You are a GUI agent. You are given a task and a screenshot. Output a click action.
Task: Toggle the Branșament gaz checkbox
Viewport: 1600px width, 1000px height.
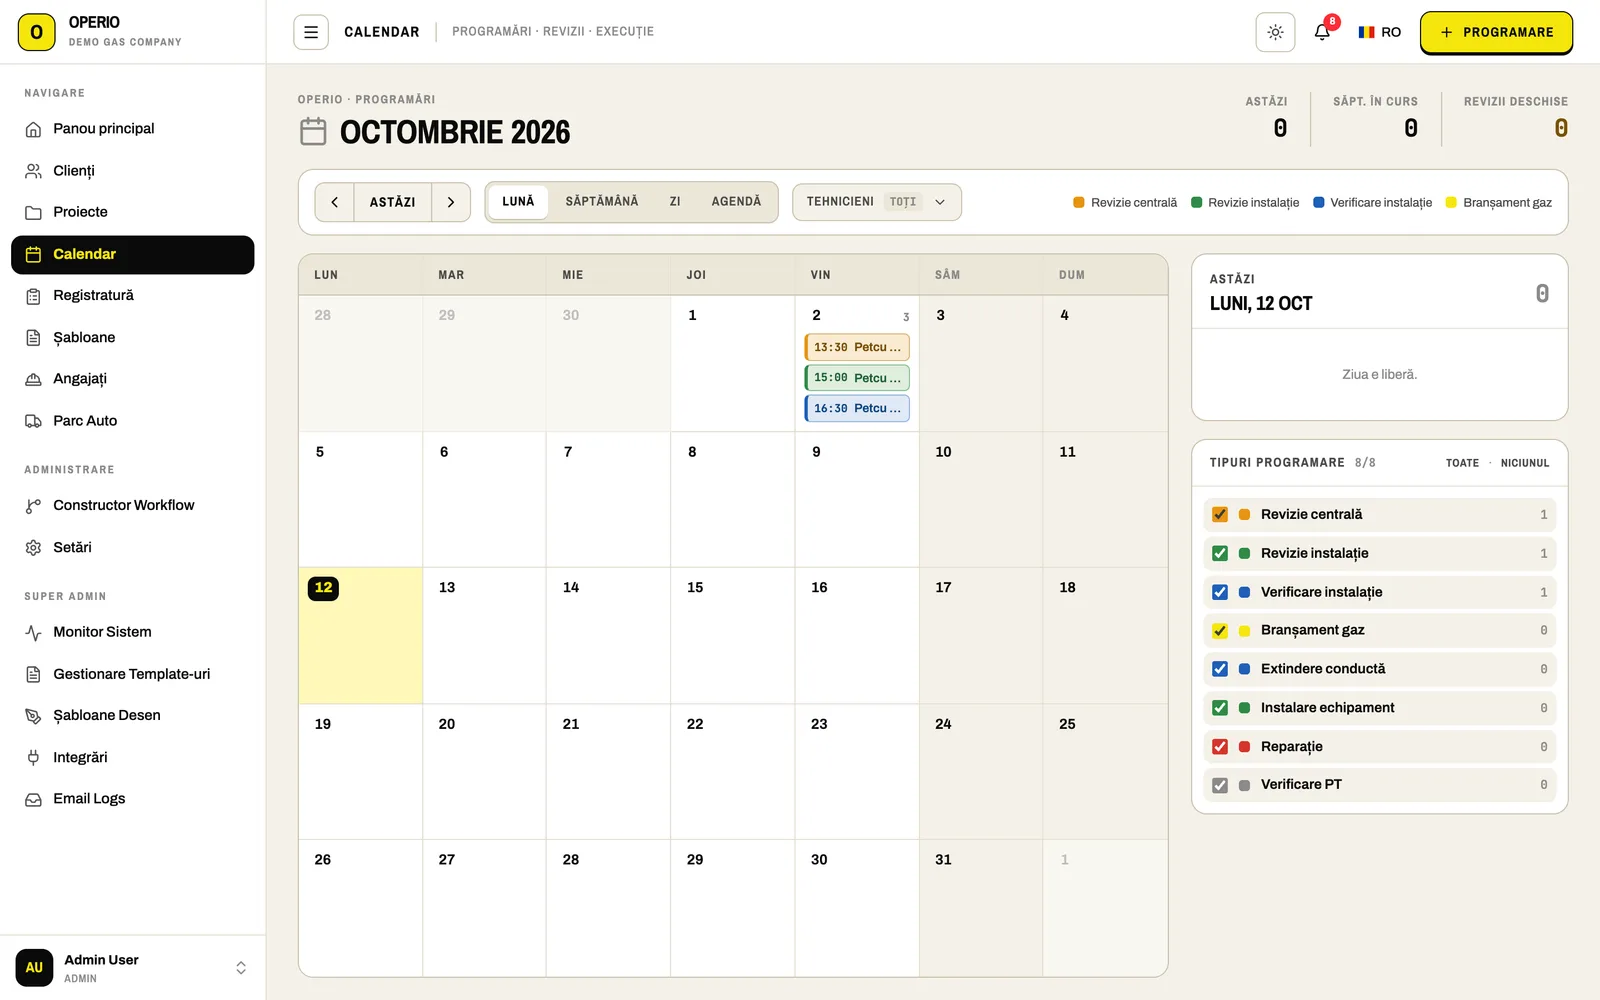pyautogui.click(x=1220, y=630)
